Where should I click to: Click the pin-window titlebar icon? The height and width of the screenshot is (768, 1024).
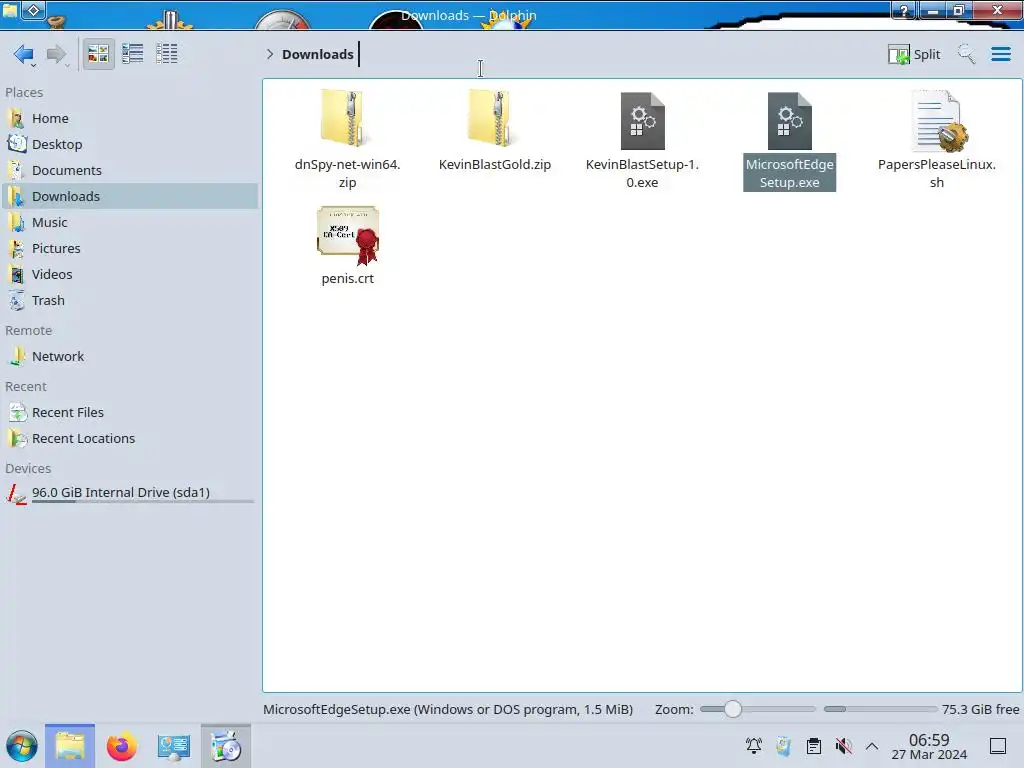tap(34, 10)
